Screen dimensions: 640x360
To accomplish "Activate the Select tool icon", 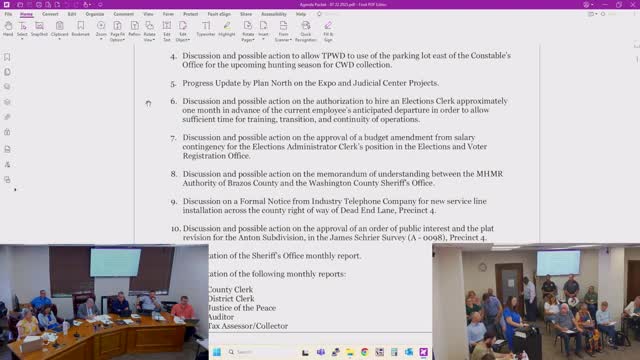I will (22, 27).
